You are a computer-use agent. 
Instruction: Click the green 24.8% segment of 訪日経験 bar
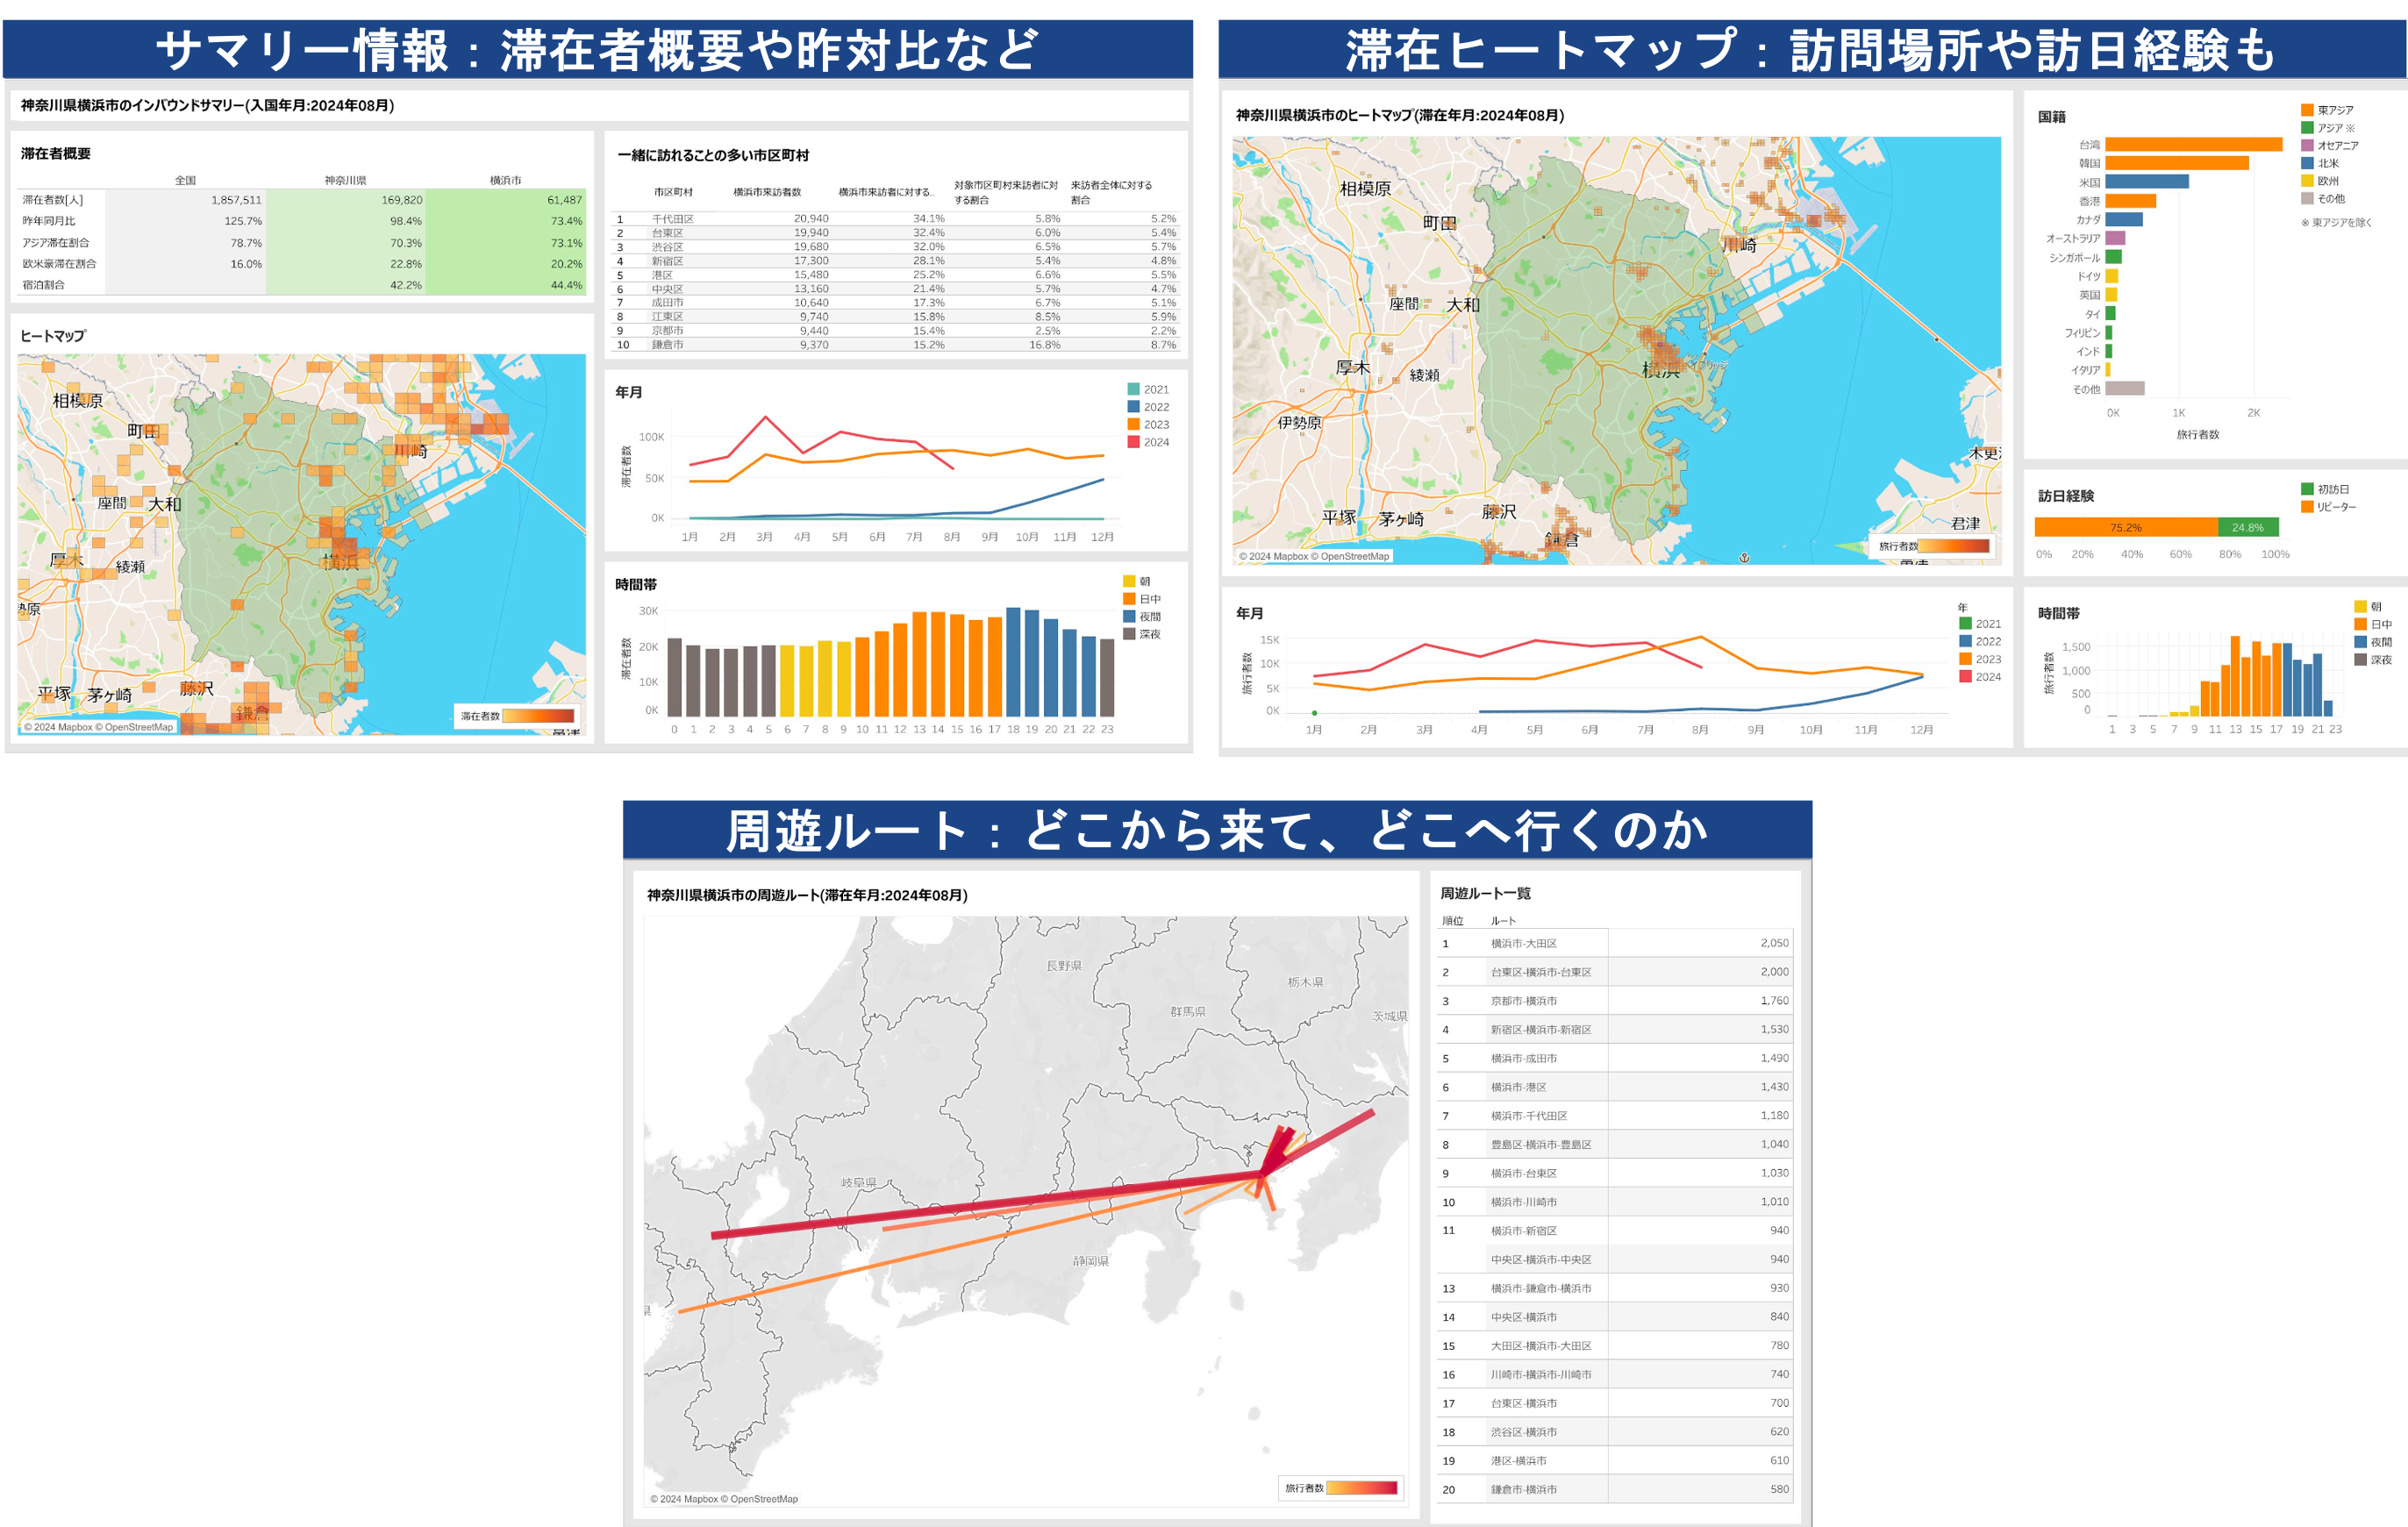(2248, 527)
